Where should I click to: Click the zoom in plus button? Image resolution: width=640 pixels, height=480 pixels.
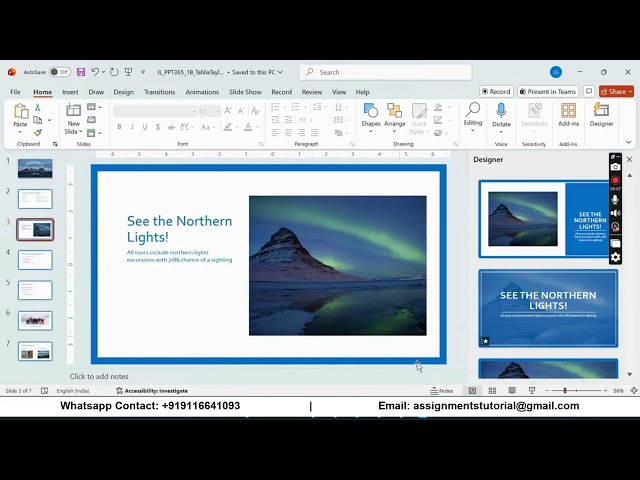click(x=605, y=391)
